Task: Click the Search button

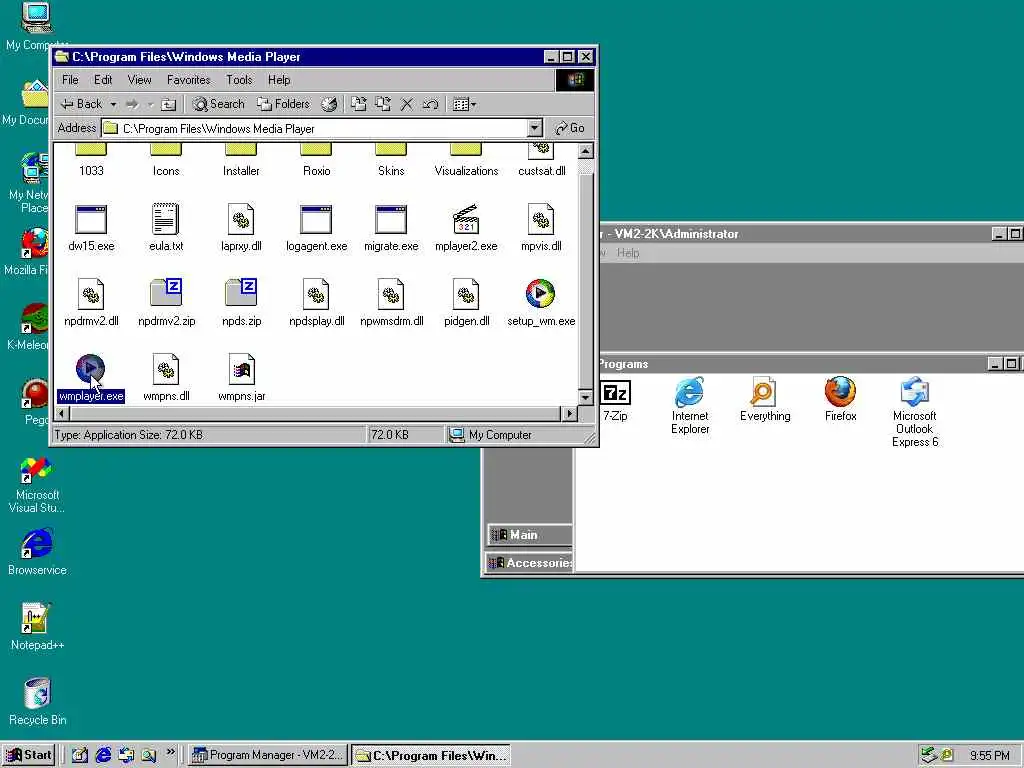Action: [x=219, y=104]
